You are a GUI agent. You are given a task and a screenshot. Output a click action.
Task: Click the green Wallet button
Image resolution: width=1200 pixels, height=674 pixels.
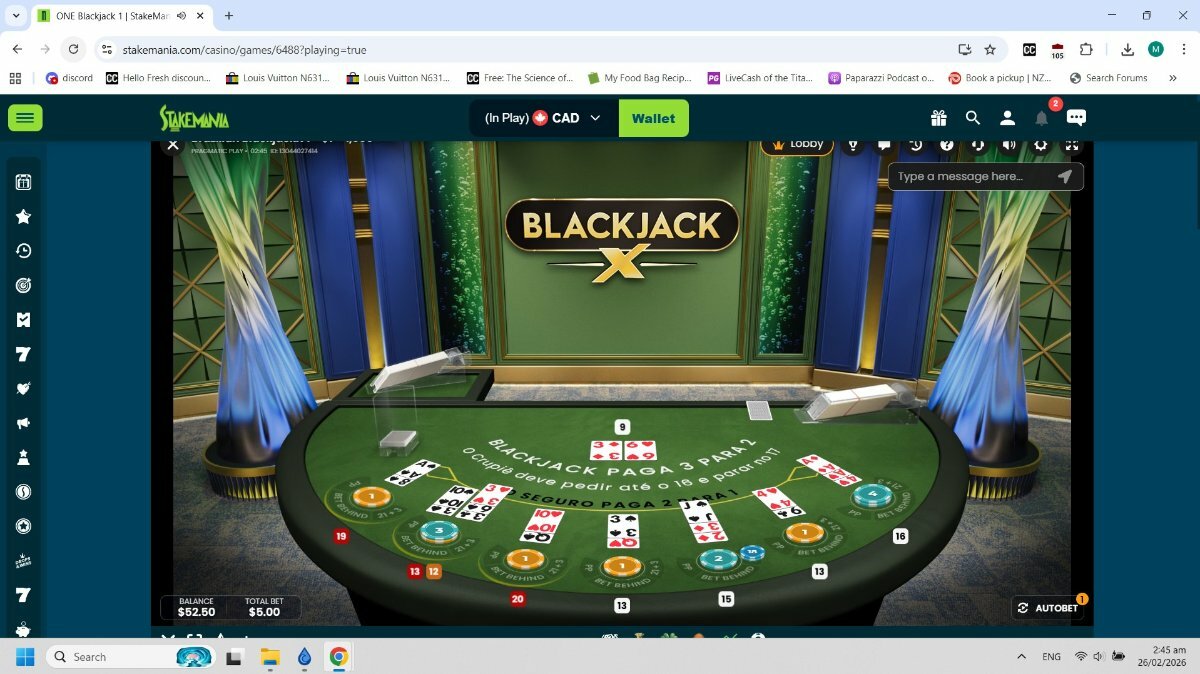point(653,118)
